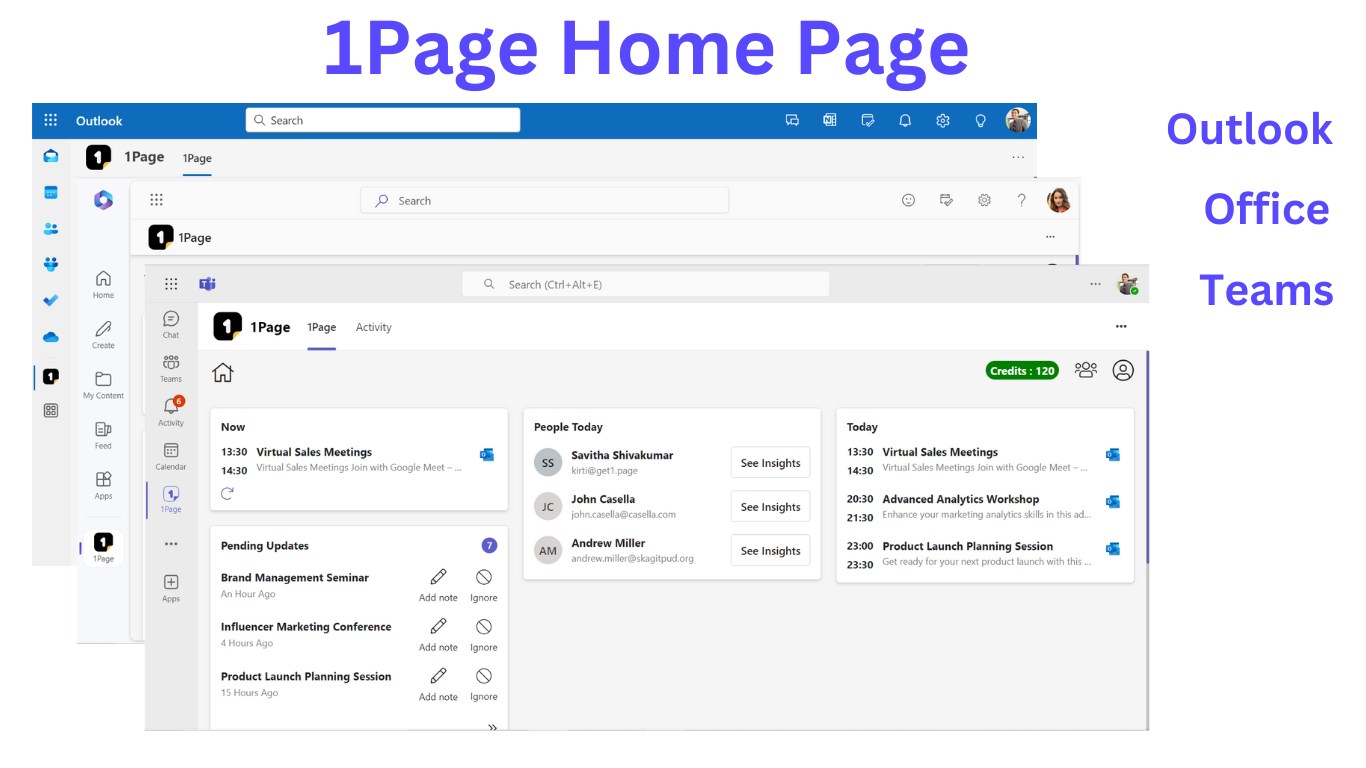Add note to Brand Management Seminar

point(438,585)
